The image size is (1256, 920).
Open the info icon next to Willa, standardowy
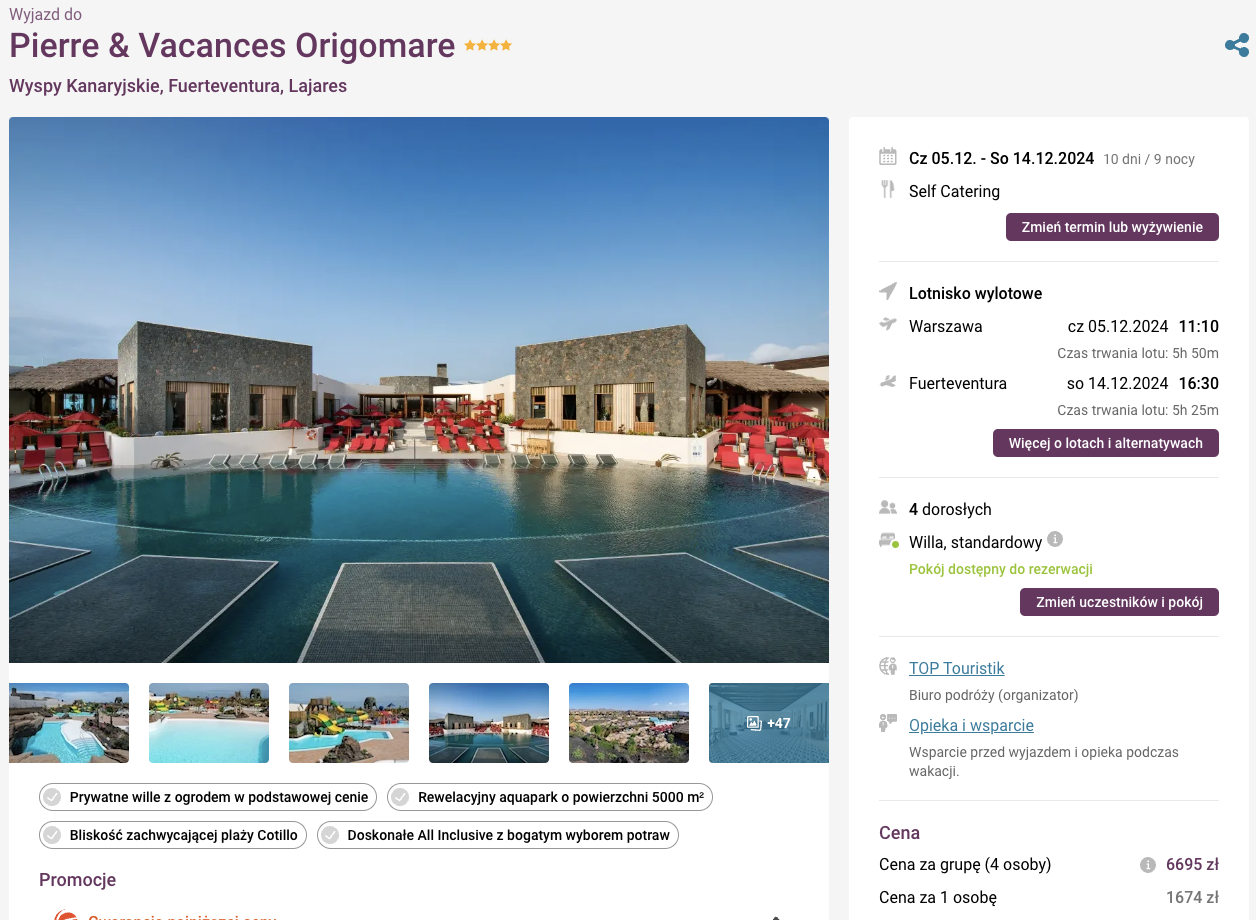1055,539
